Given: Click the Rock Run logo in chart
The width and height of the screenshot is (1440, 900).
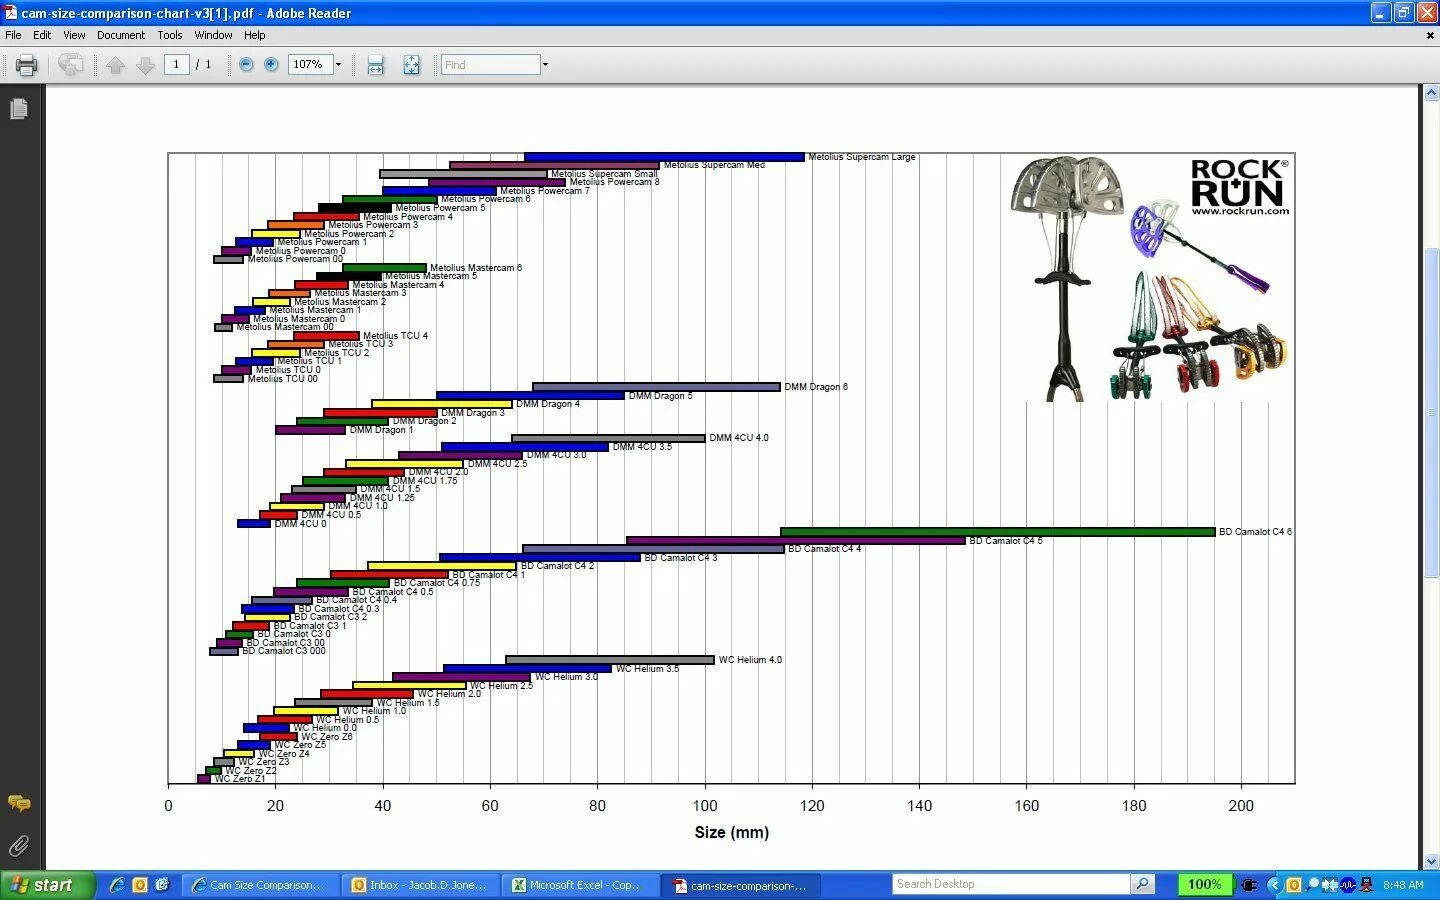Looking at the screenshot, I should point(1239,187).
